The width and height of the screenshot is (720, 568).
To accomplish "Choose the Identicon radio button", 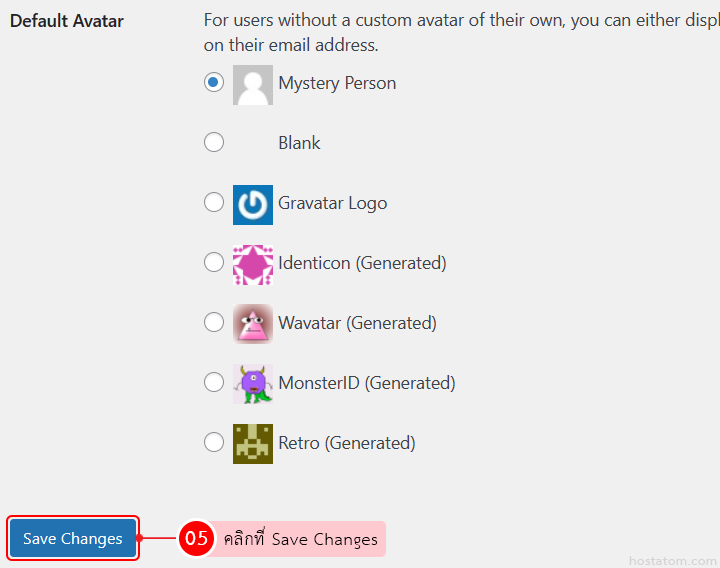I will (x=214, y=263).
